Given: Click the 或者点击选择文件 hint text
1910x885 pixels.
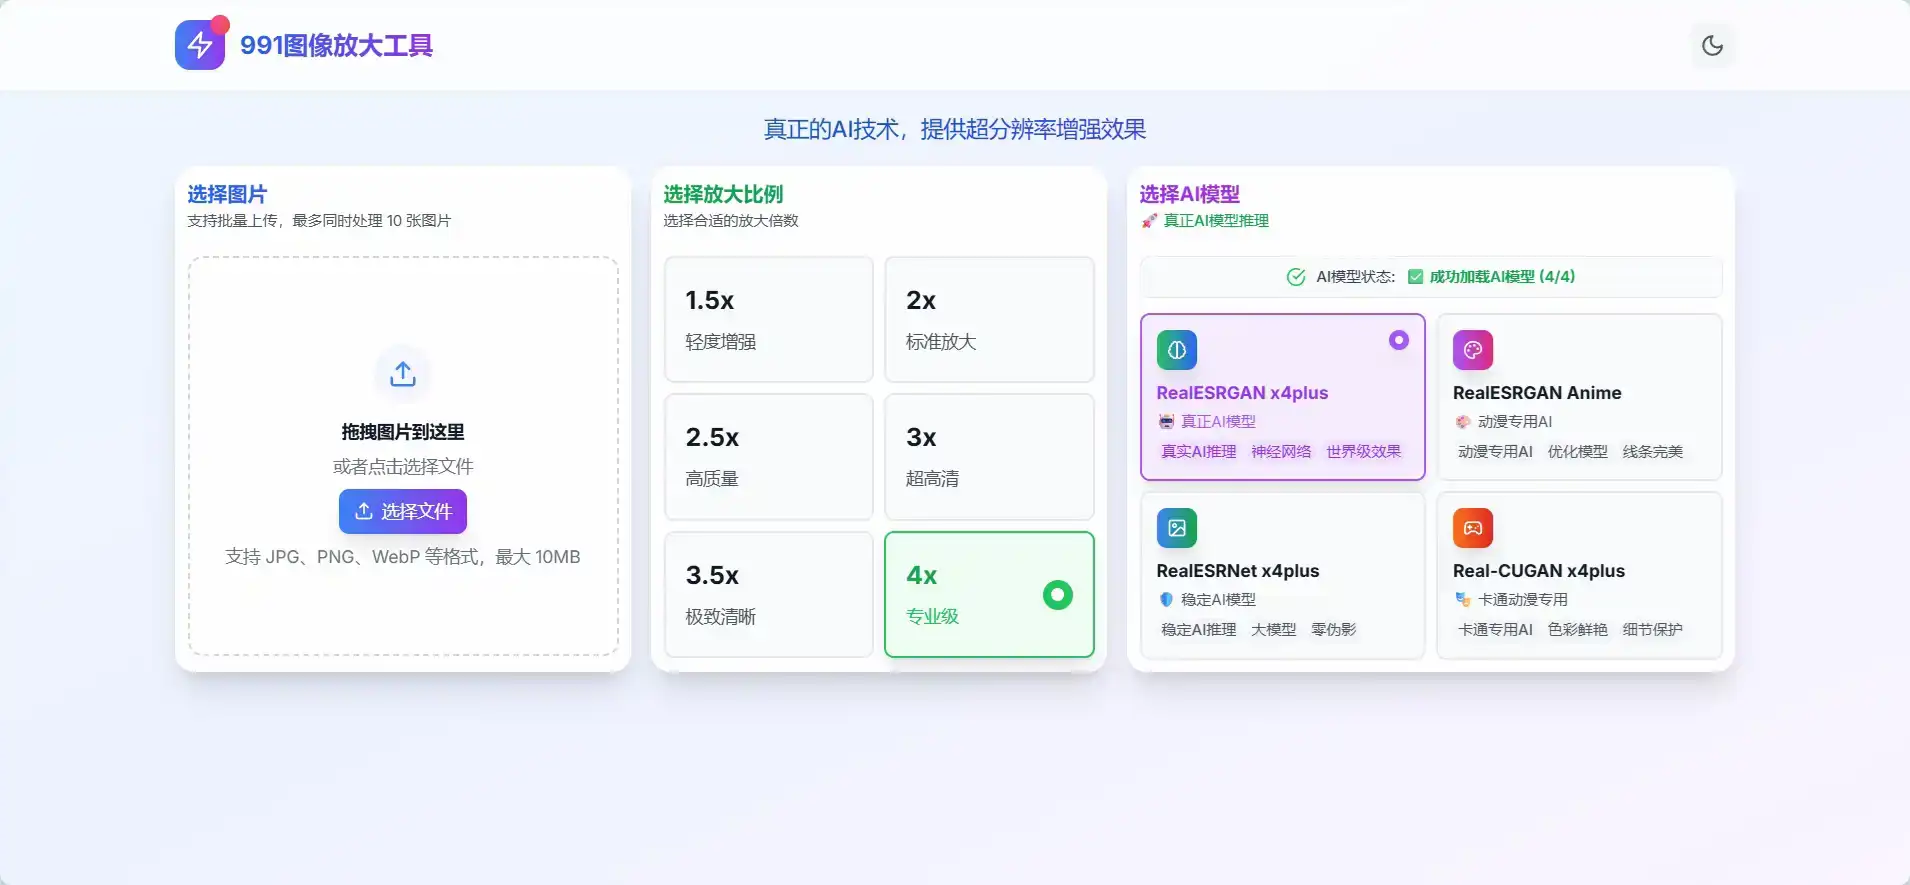Looking at the screenshot, I should [403, 467].
